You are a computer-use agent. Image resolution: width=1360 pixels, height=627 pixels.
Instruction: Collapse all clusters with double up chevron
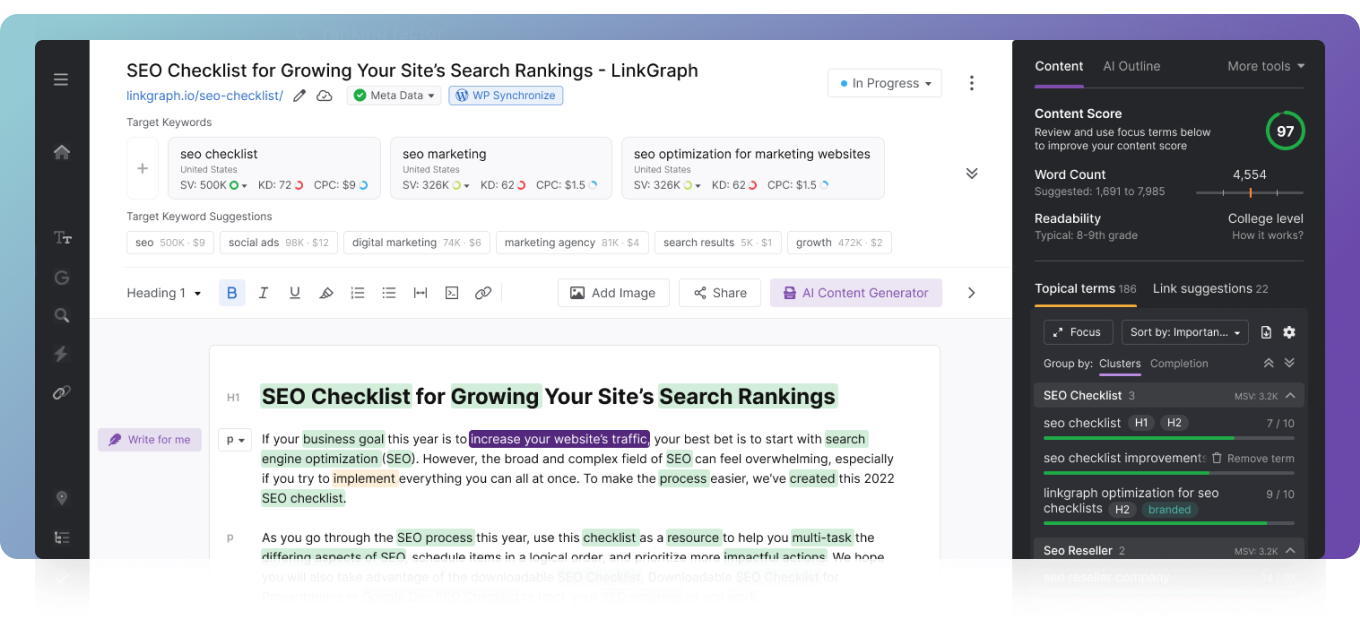pyautogui.click(x=1268, y=363)
